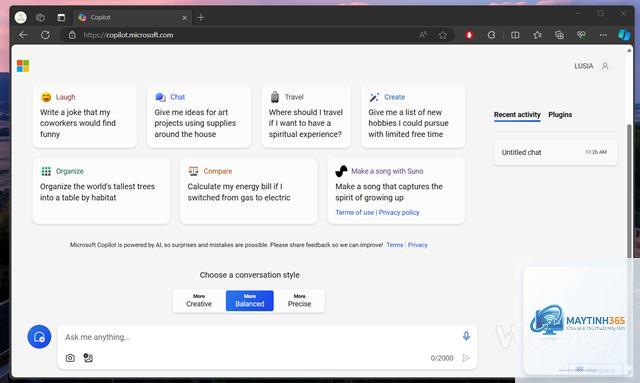640x383 pixels.
Task: Open the Untitled chat recent item
Action: (556, 152)
